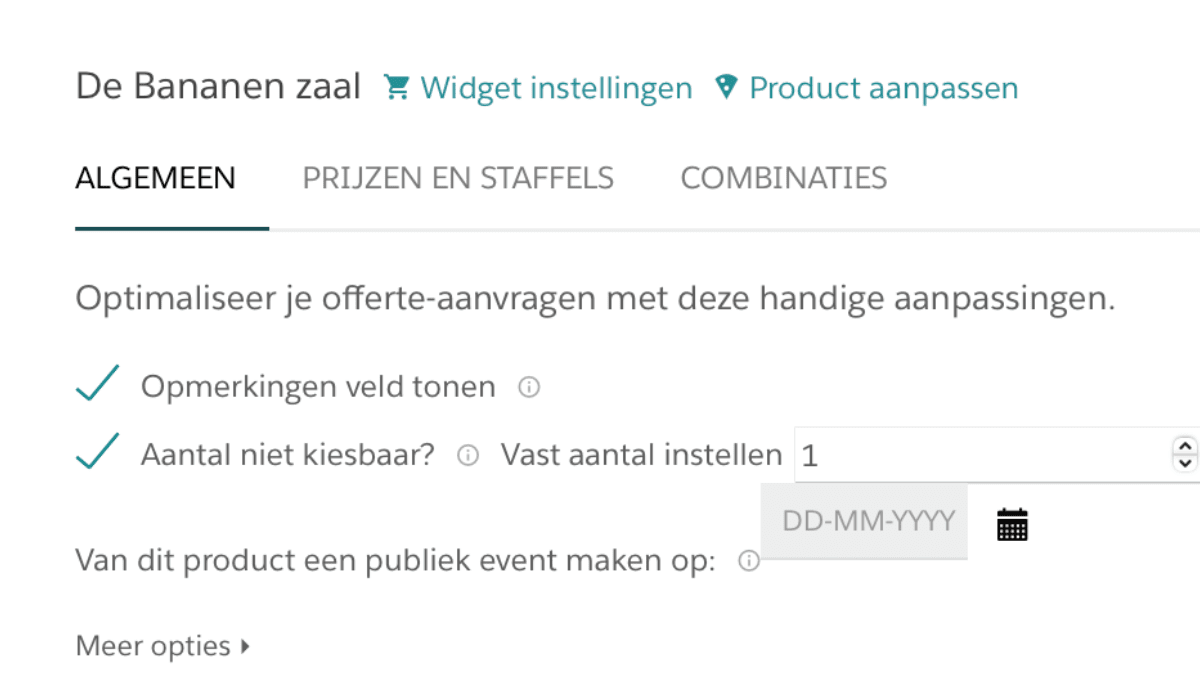
Task: Select the De Bananen zaal title
Action: pos(218,86)
